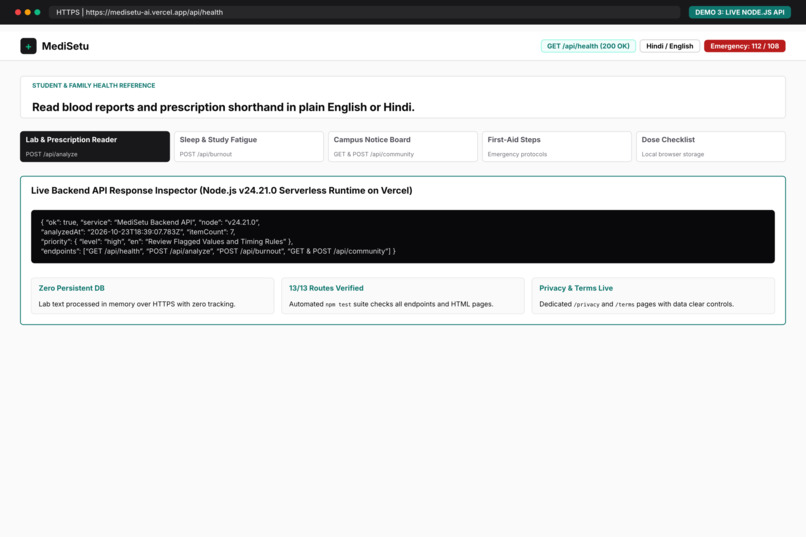Toggle the Hindi / English language switch

(669, 46)
